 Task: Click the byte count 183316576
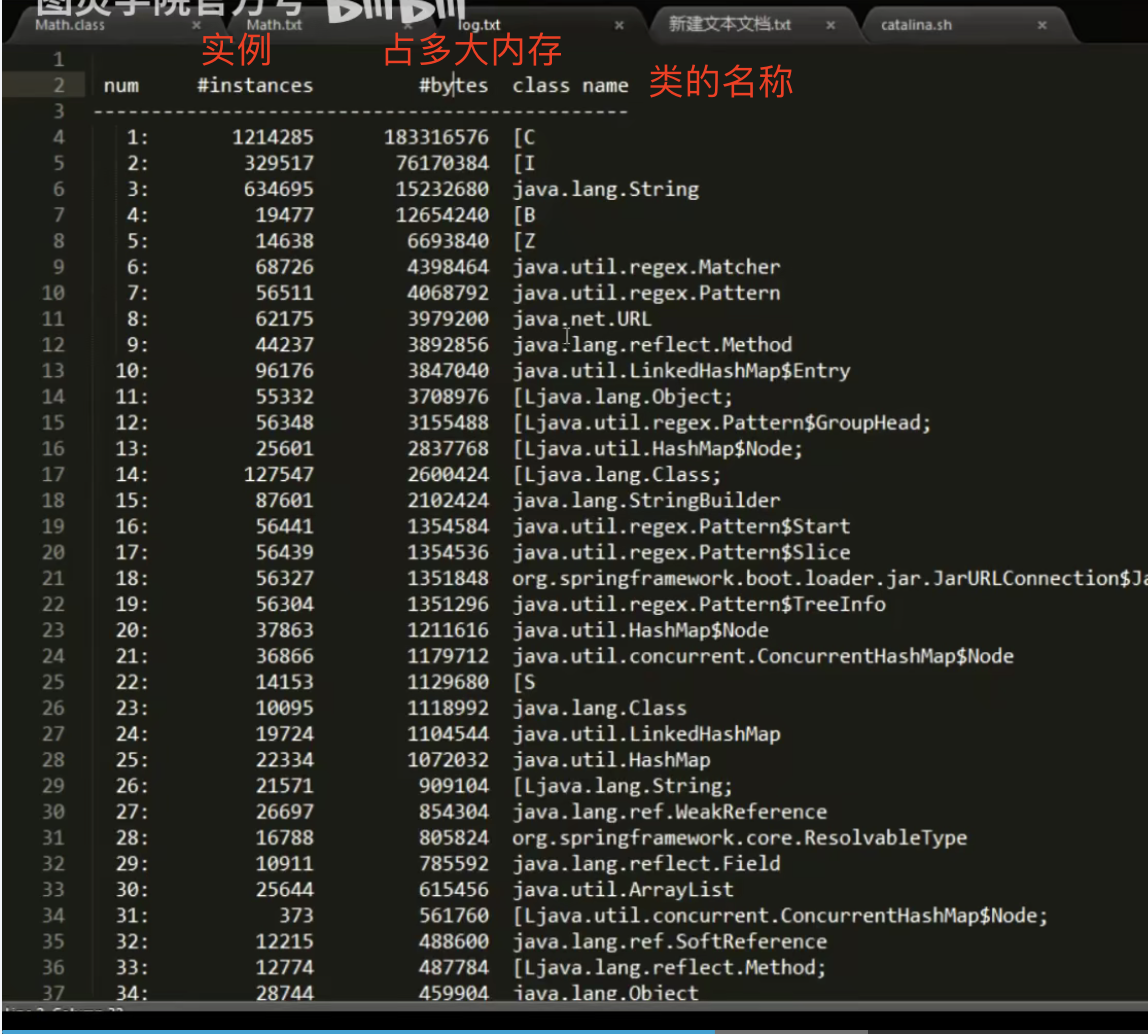coord(436,137)
